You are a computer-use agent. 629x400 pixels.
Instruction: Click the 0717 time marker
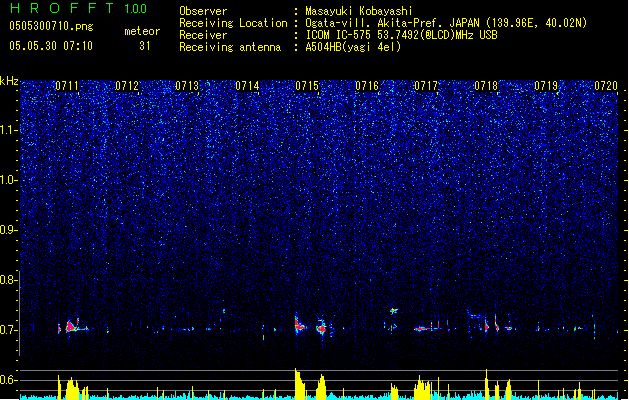click(426, 86)
